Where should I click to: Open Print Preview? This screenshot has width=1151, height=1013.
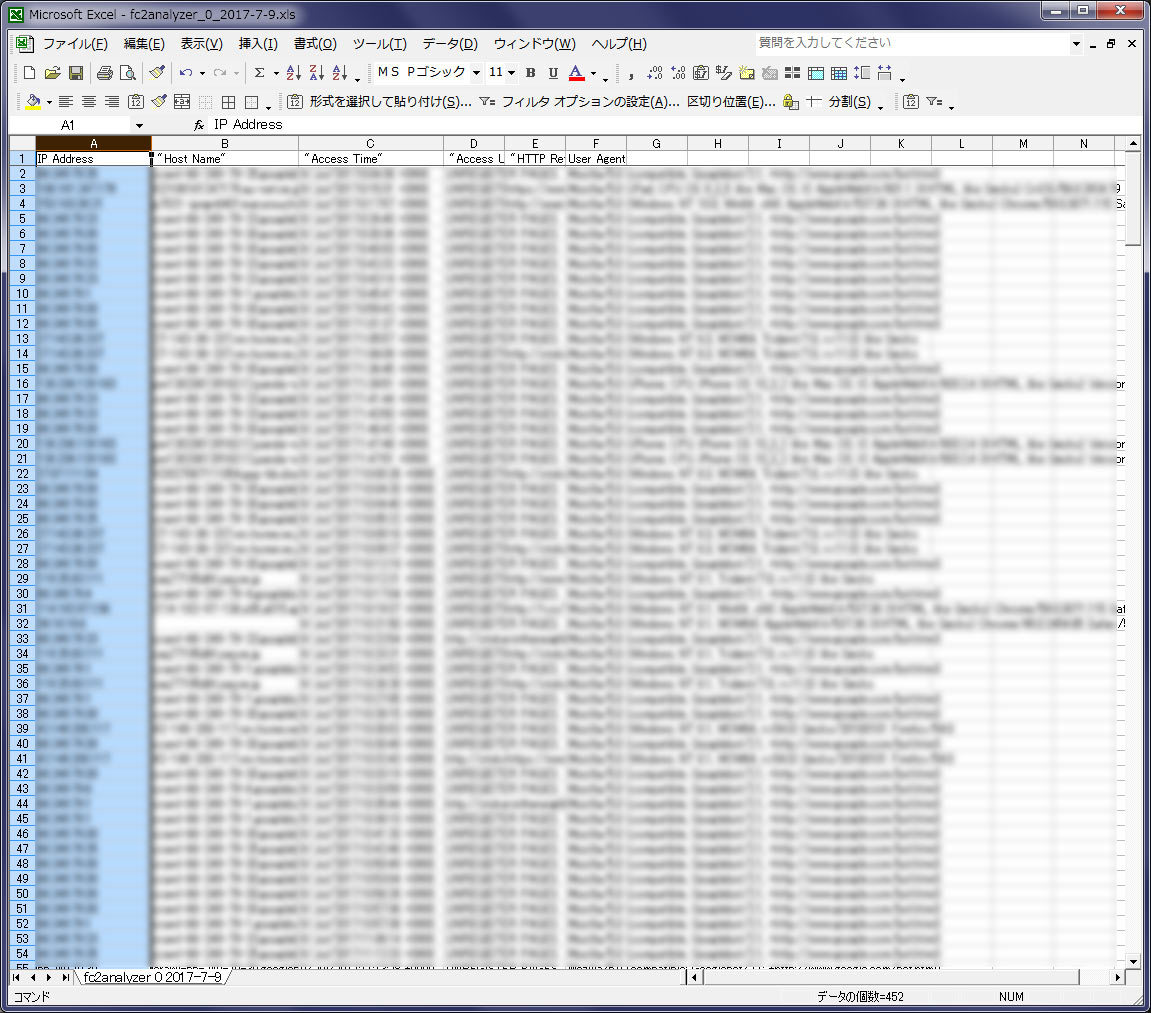pos(128,73)
